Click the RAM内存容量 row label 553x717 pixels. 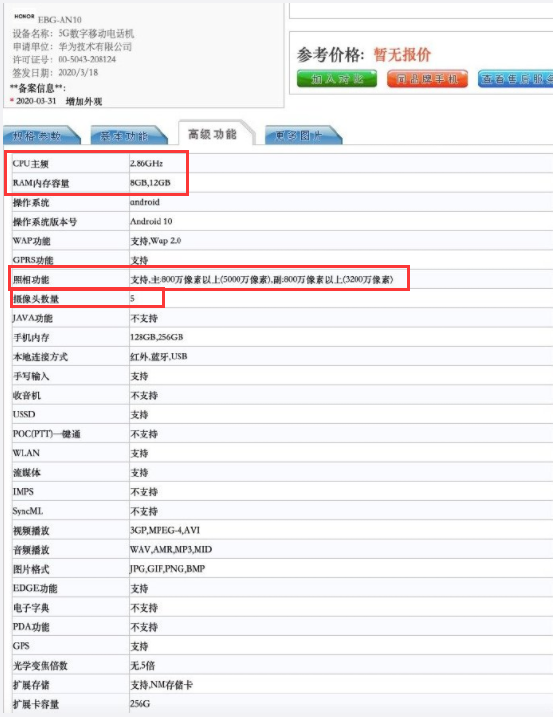point(41,183)
